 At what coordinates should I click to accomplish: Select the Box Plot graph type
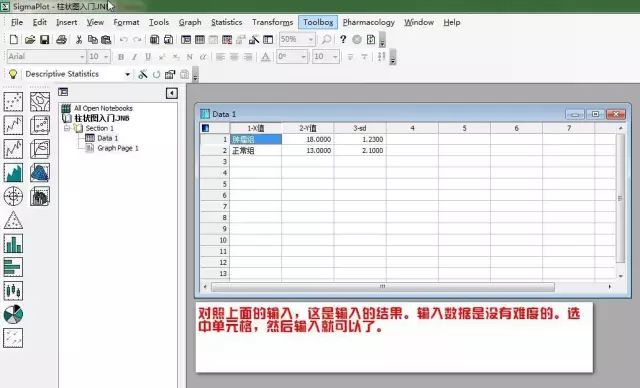click(x=13, y=291)
